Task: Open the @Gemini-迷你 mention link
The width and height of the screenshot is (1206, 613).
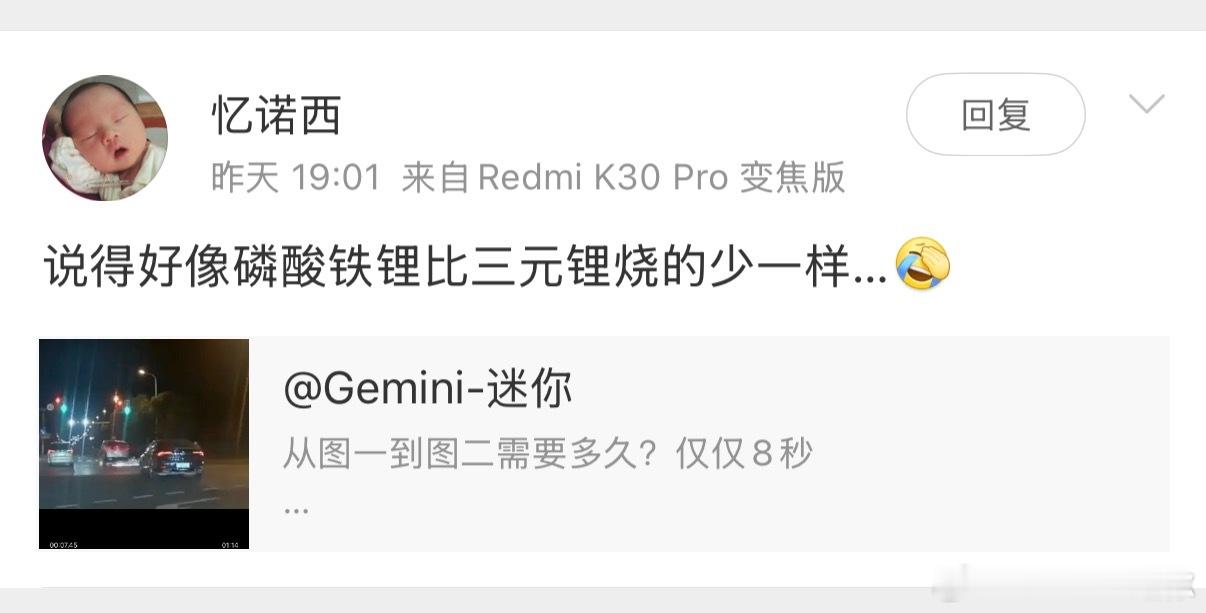Action: [428, 388]
